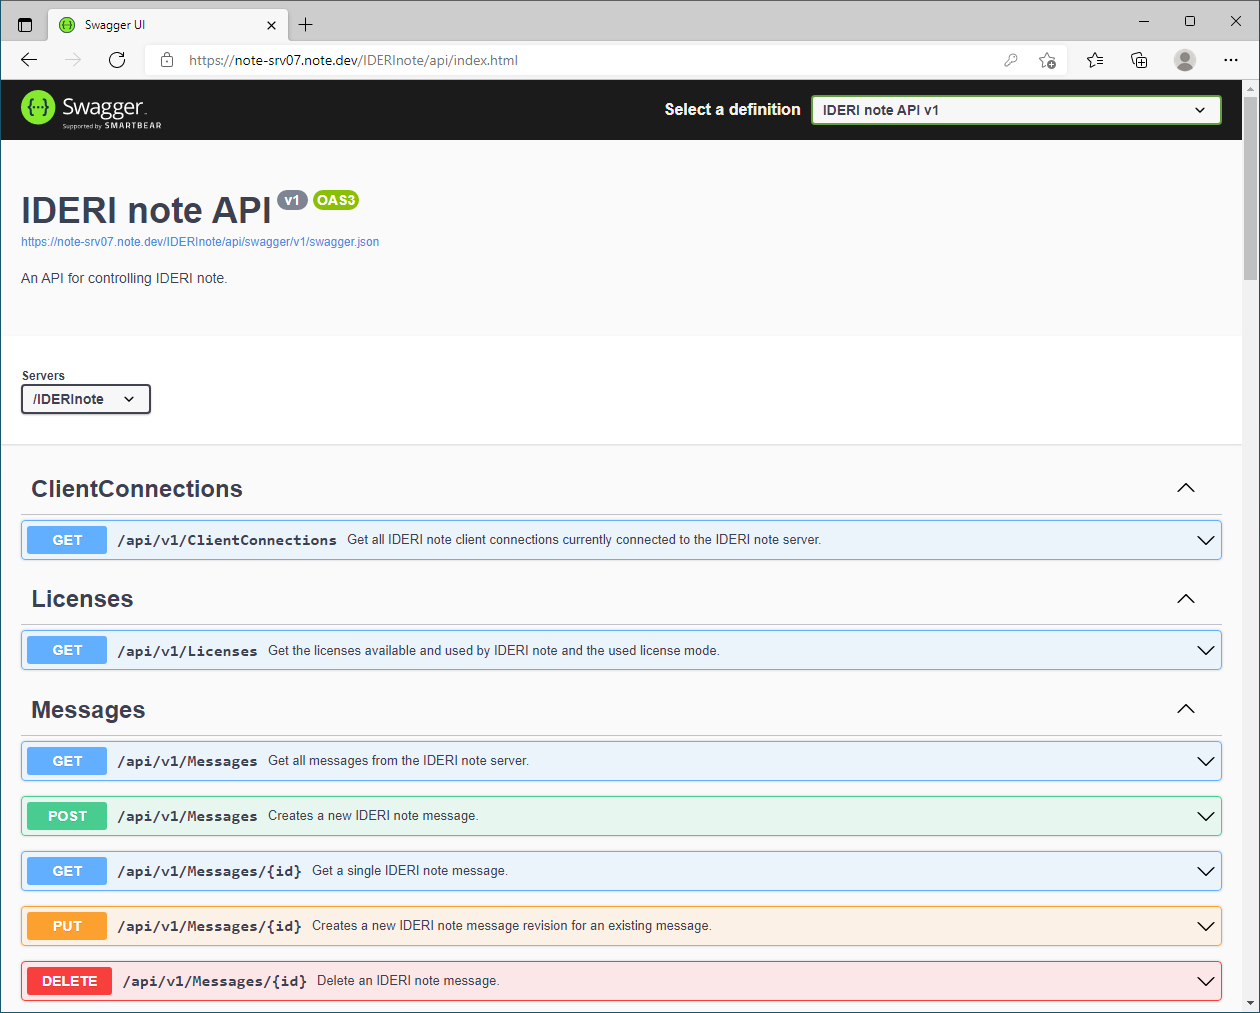Expand the DELETE /api/v1/Messages/{id} arrow
This screenshot has height=1013, width=1260.
[1206, 981]
